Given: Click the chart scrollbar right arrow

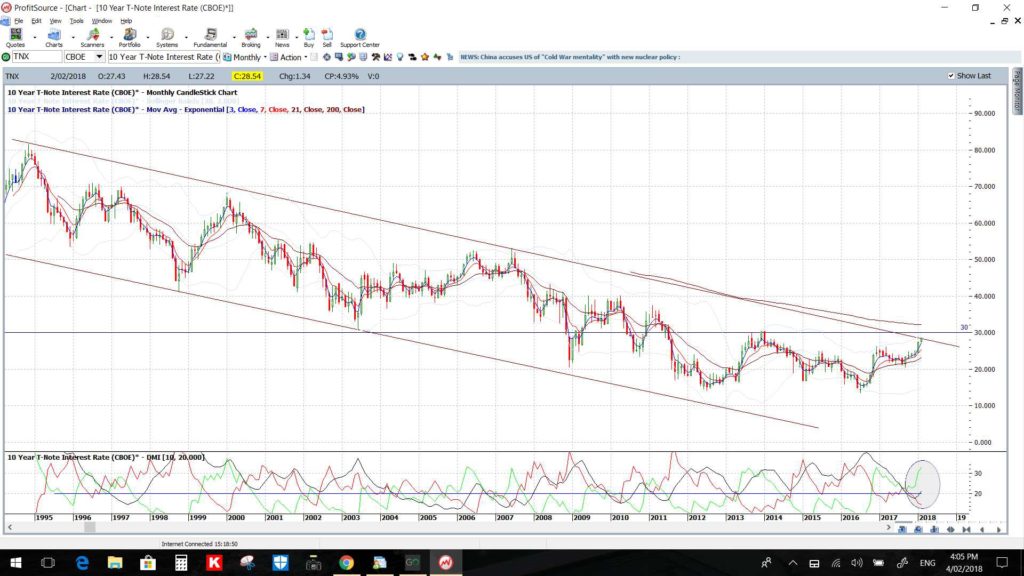Looking at the screenshot, I should coord(888,527).
